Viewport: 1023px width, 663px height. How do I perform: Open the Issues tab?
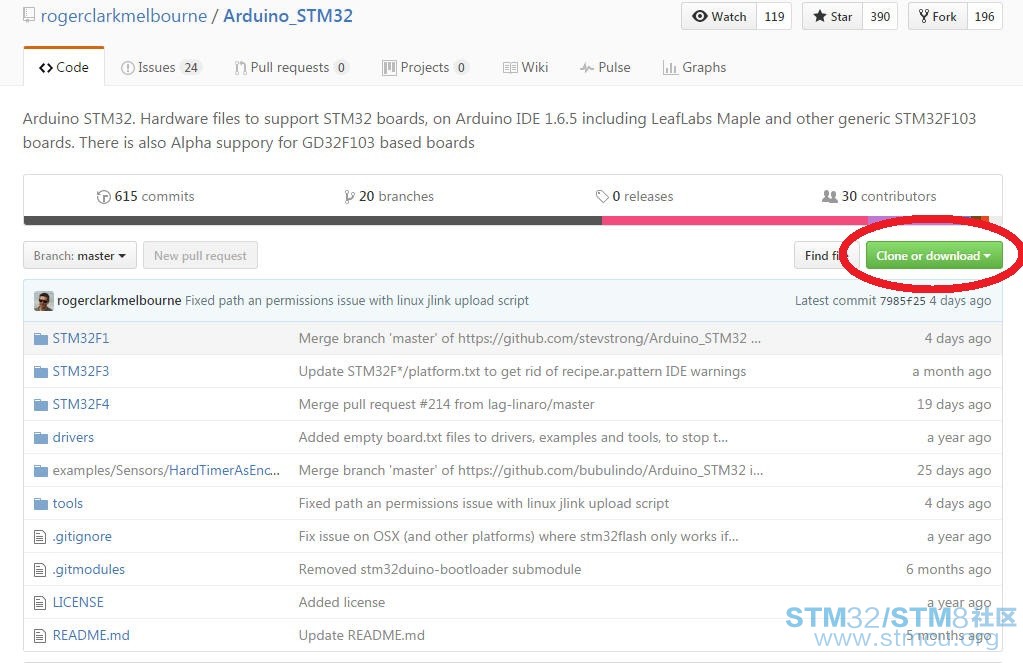(160, 67)
